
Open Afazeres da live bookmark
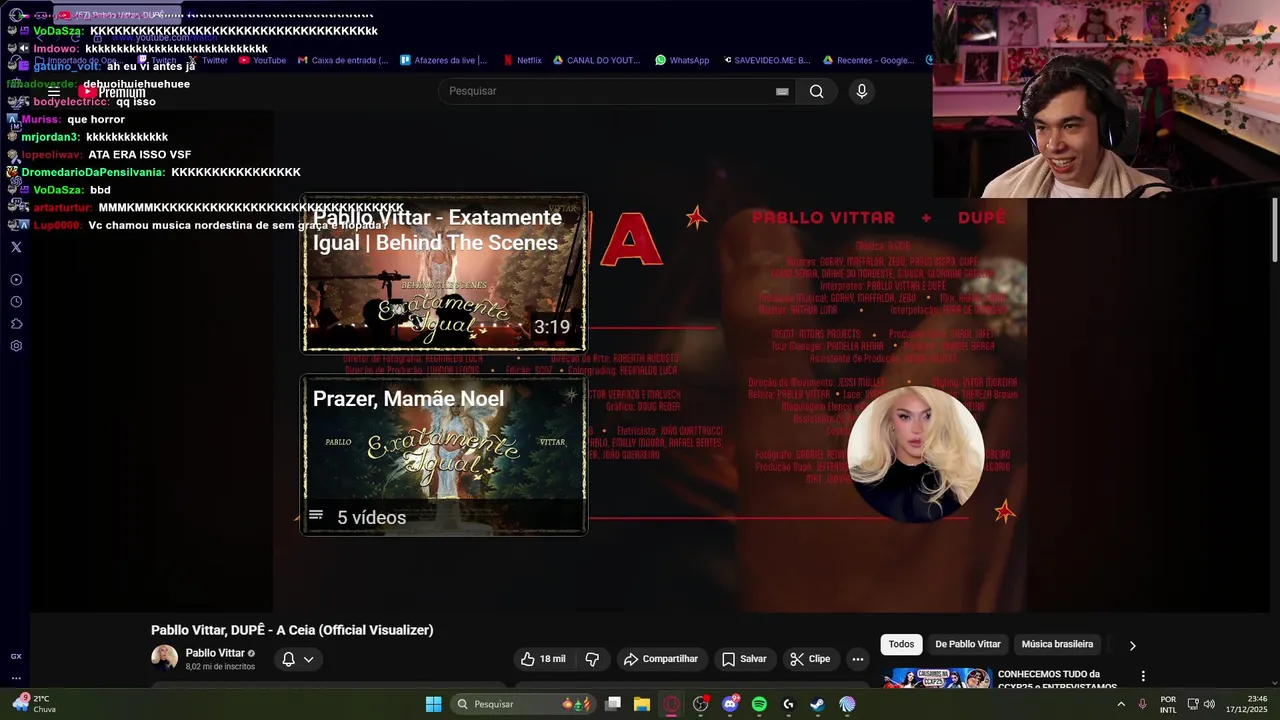444,60
